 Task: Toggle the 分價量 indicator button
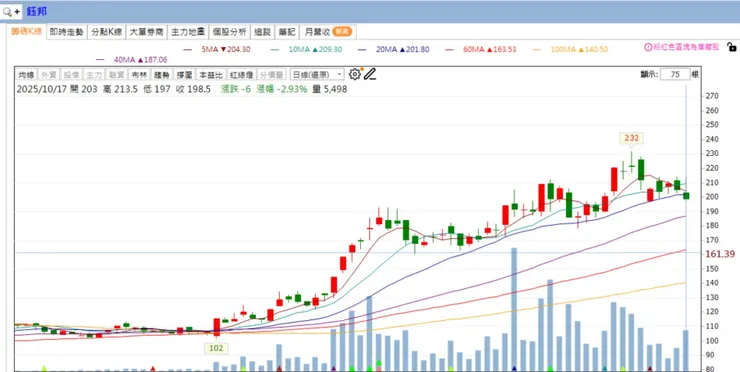[272, 75]
